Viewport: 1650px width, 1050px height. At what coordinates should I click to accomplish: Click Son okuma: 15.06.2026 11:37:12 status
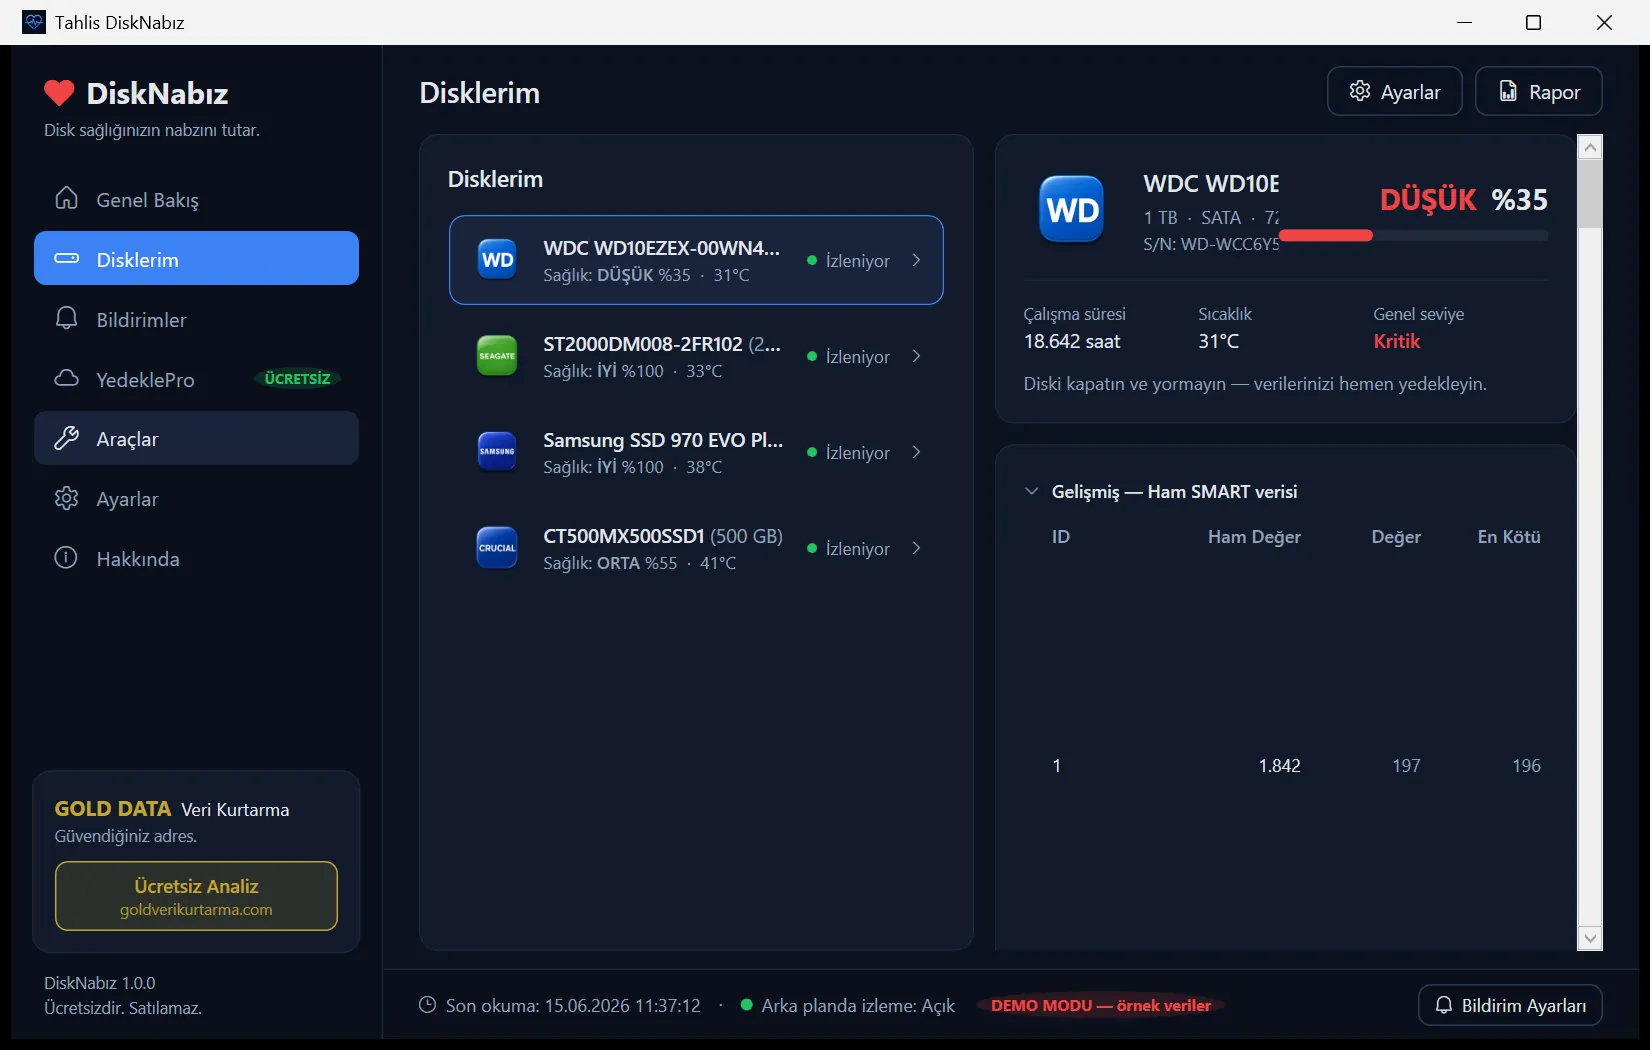pyautogui.click(x=573, y=1005)
